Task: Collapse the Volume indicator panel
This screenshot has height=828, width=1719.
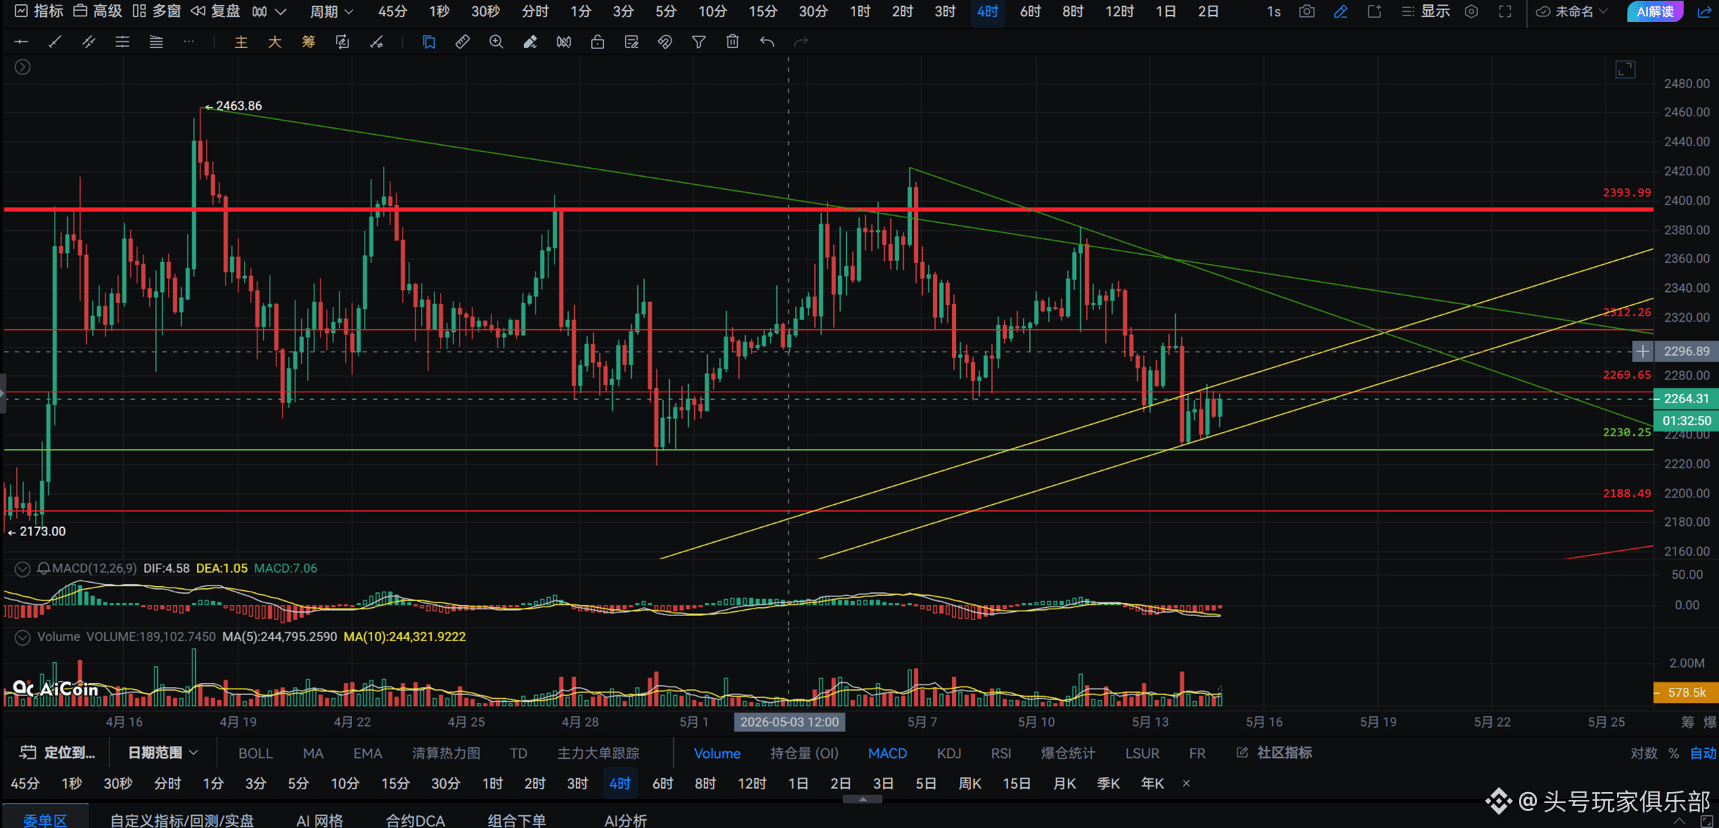Action: point(22,637)
